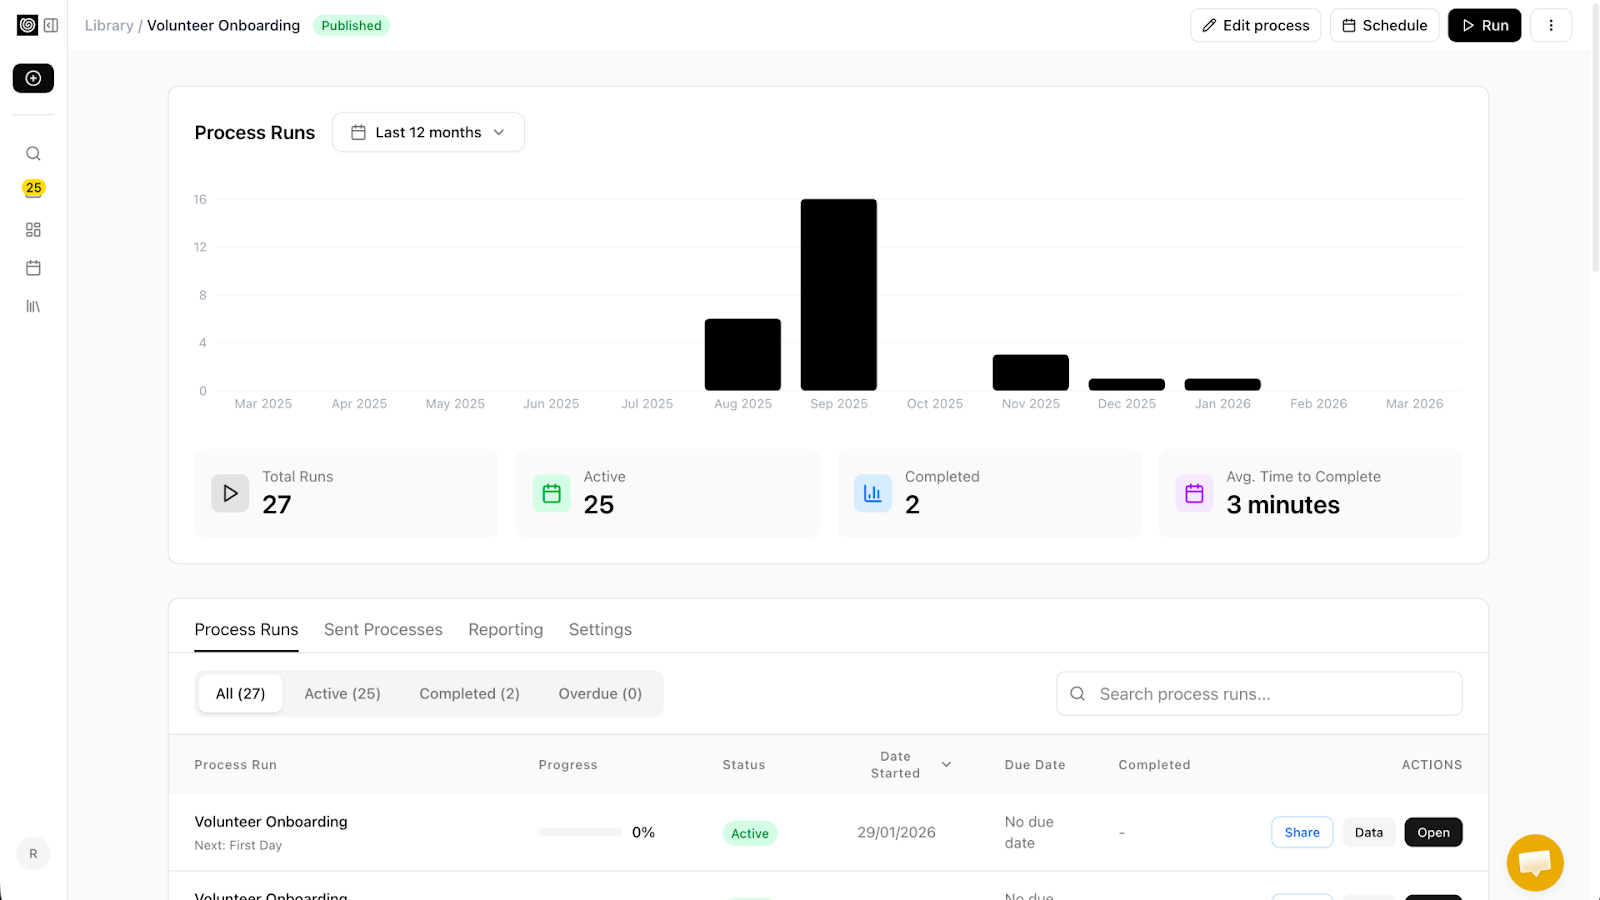Image resolution: width=1600 pixels, height=900 pixels.
Task: Filter runs by Overdue (0)
Action: point(599,693)
